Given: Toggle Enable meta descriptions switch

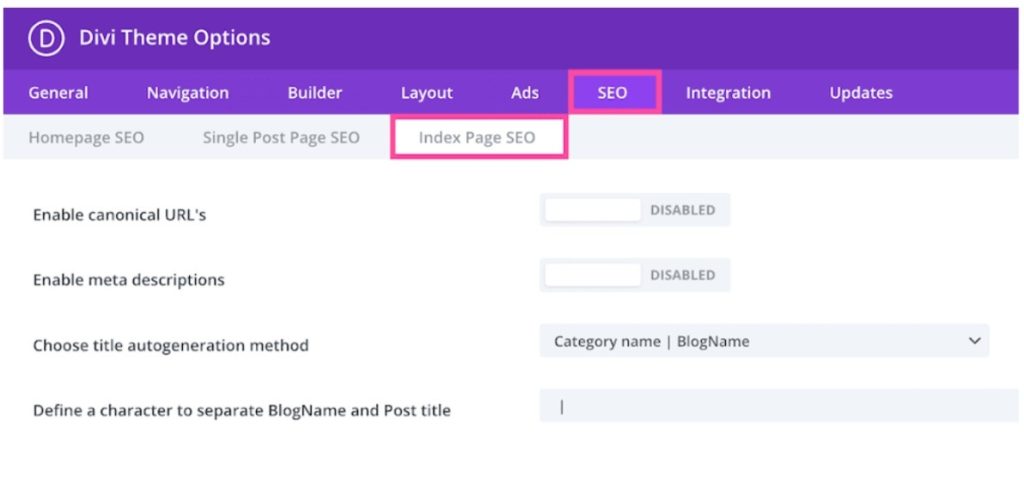Looking at the screenshot, I should (634, 275).
